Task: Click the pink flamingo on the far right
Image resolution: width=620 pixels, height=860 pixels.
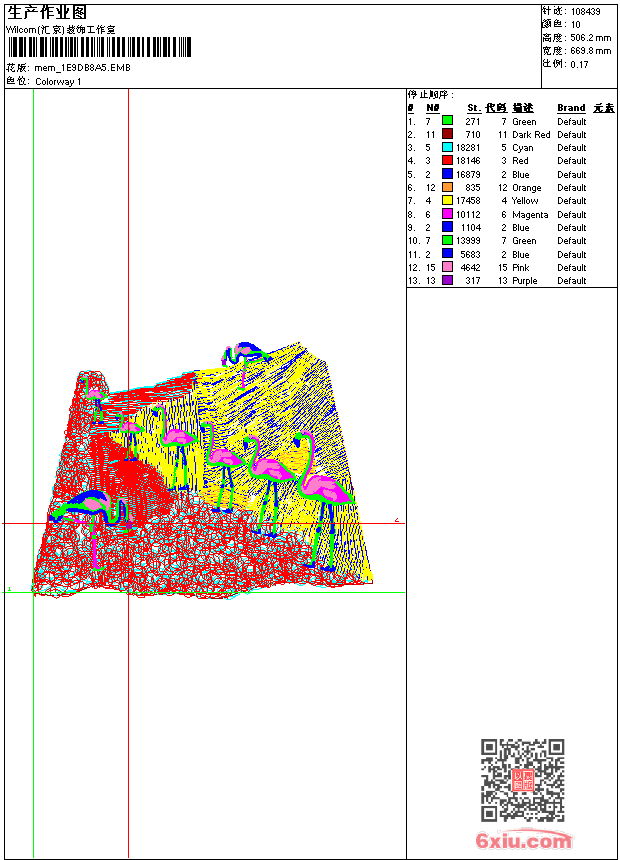Action: tap(323, 487)
